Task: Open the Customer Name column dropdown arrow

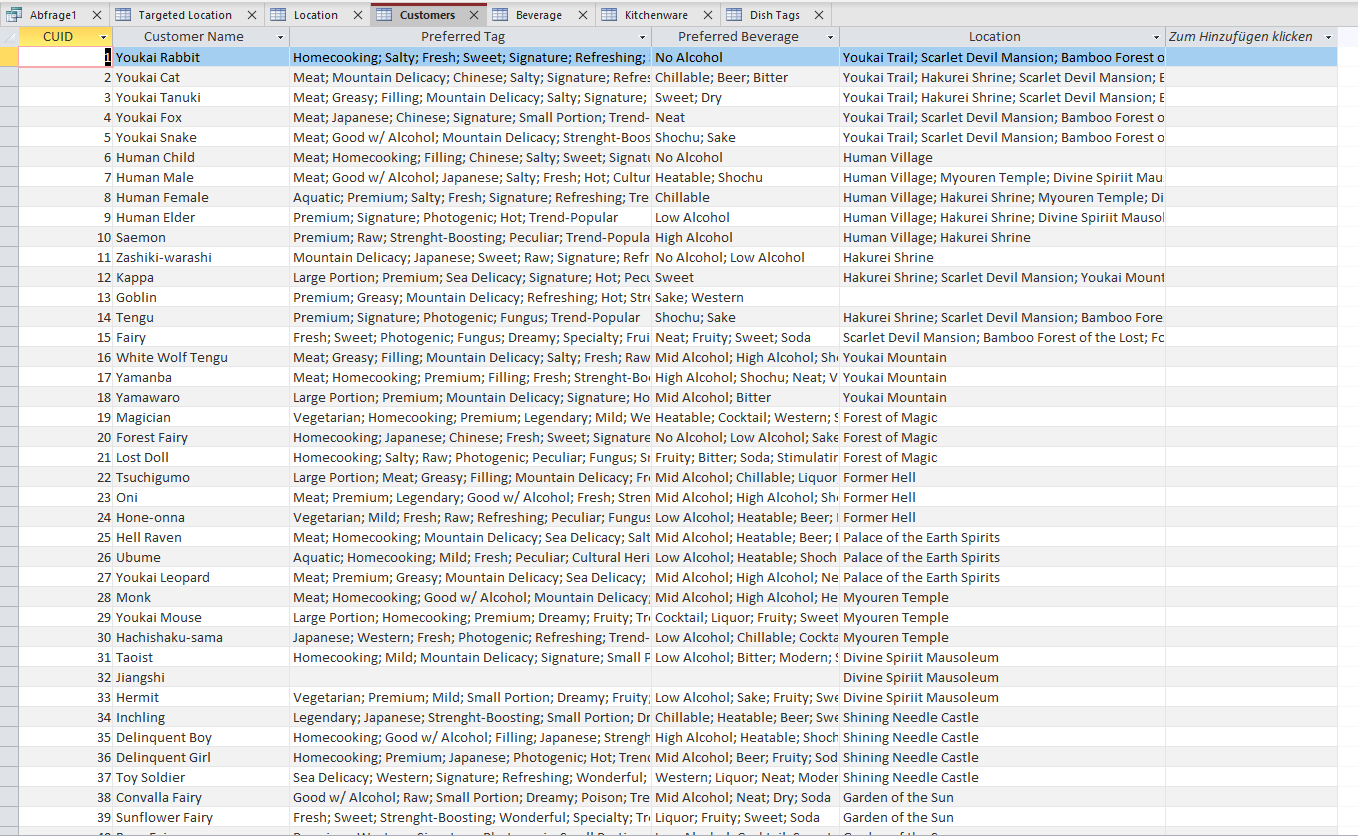Action: 280,37
